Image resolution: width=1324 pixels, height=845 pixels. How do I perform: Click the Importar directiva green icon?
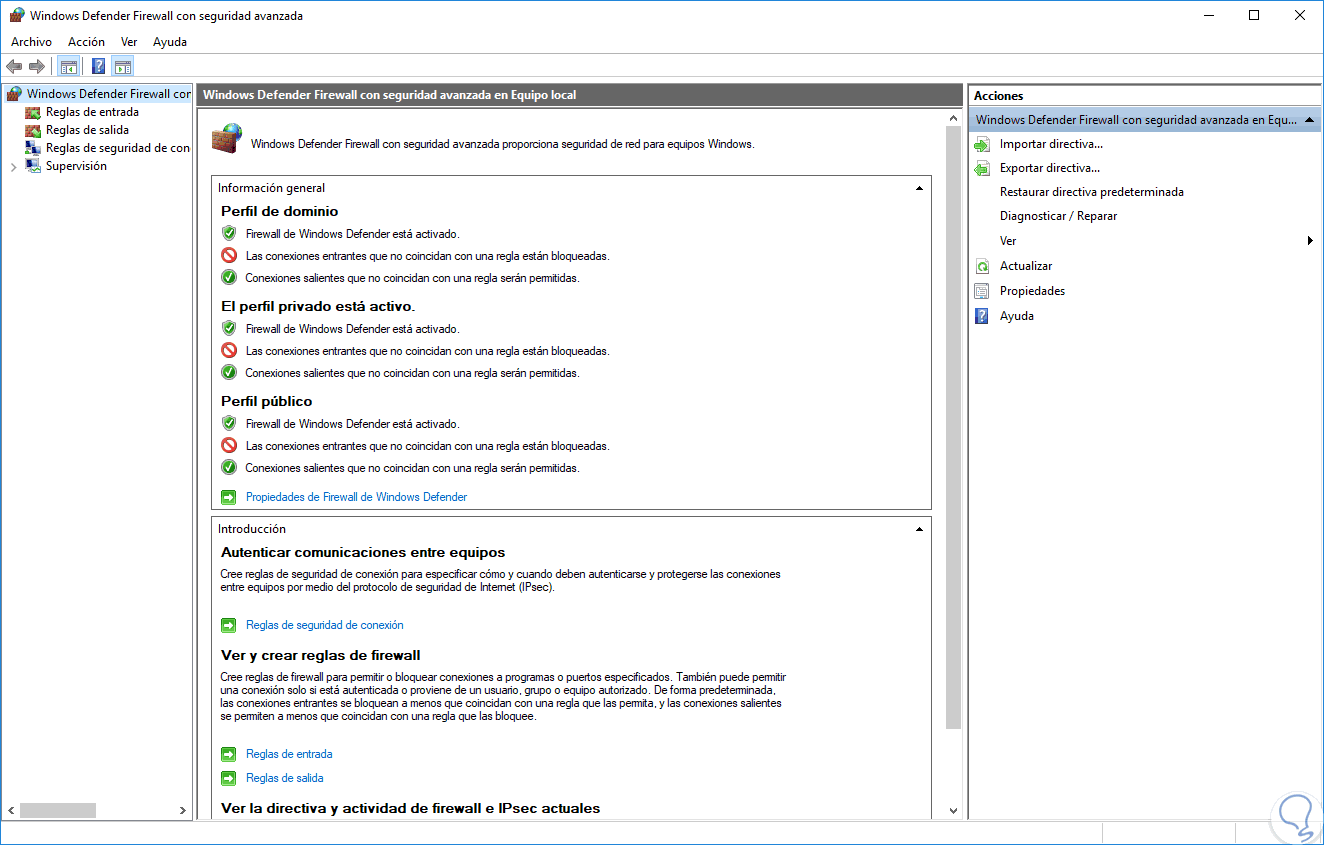point(982,145)
